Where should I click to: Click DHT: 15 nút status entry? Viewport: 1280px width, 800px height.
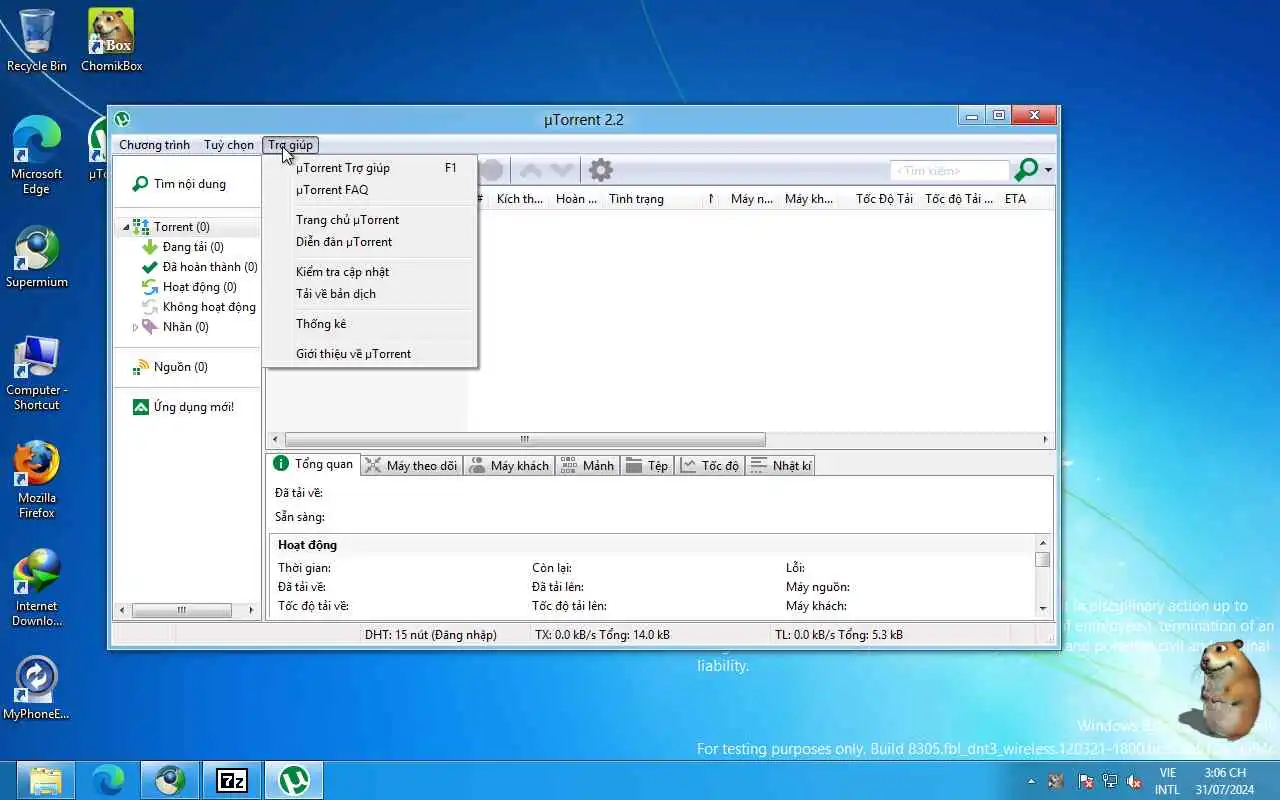[x=430, y=635]
